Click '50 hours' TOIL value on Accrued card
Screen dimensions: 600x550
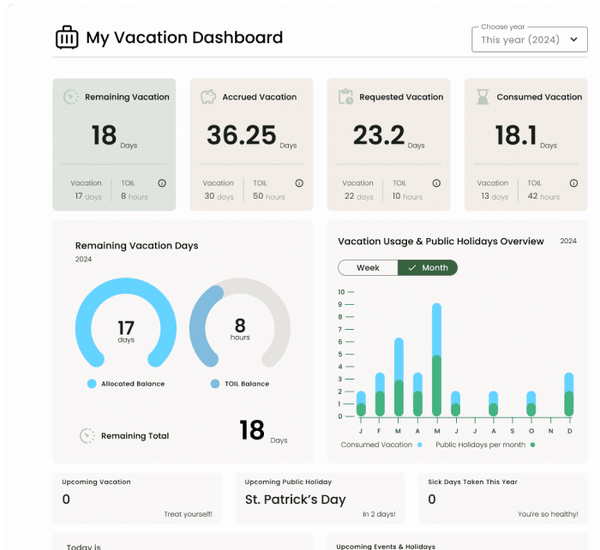pos(269,196)
